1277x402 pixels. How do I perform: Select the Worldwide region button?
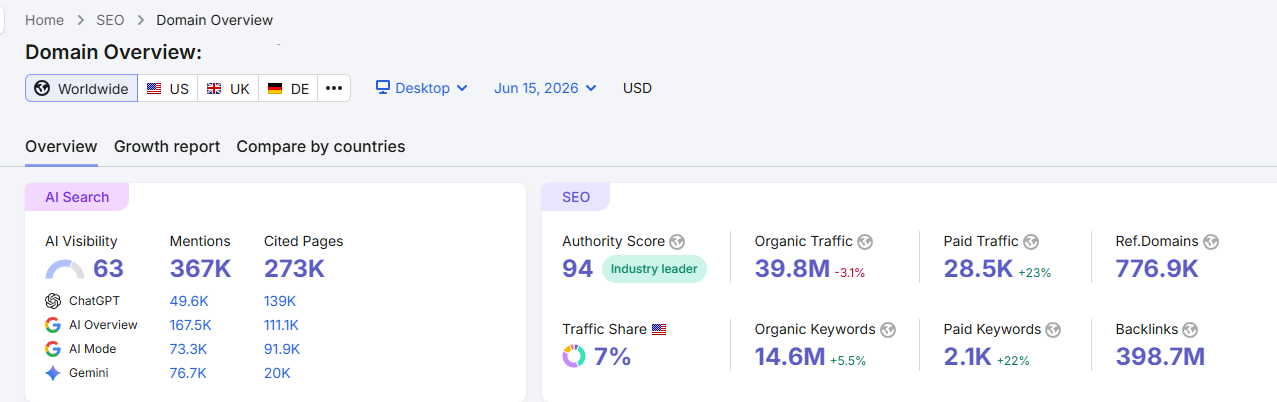coord(82,88)
